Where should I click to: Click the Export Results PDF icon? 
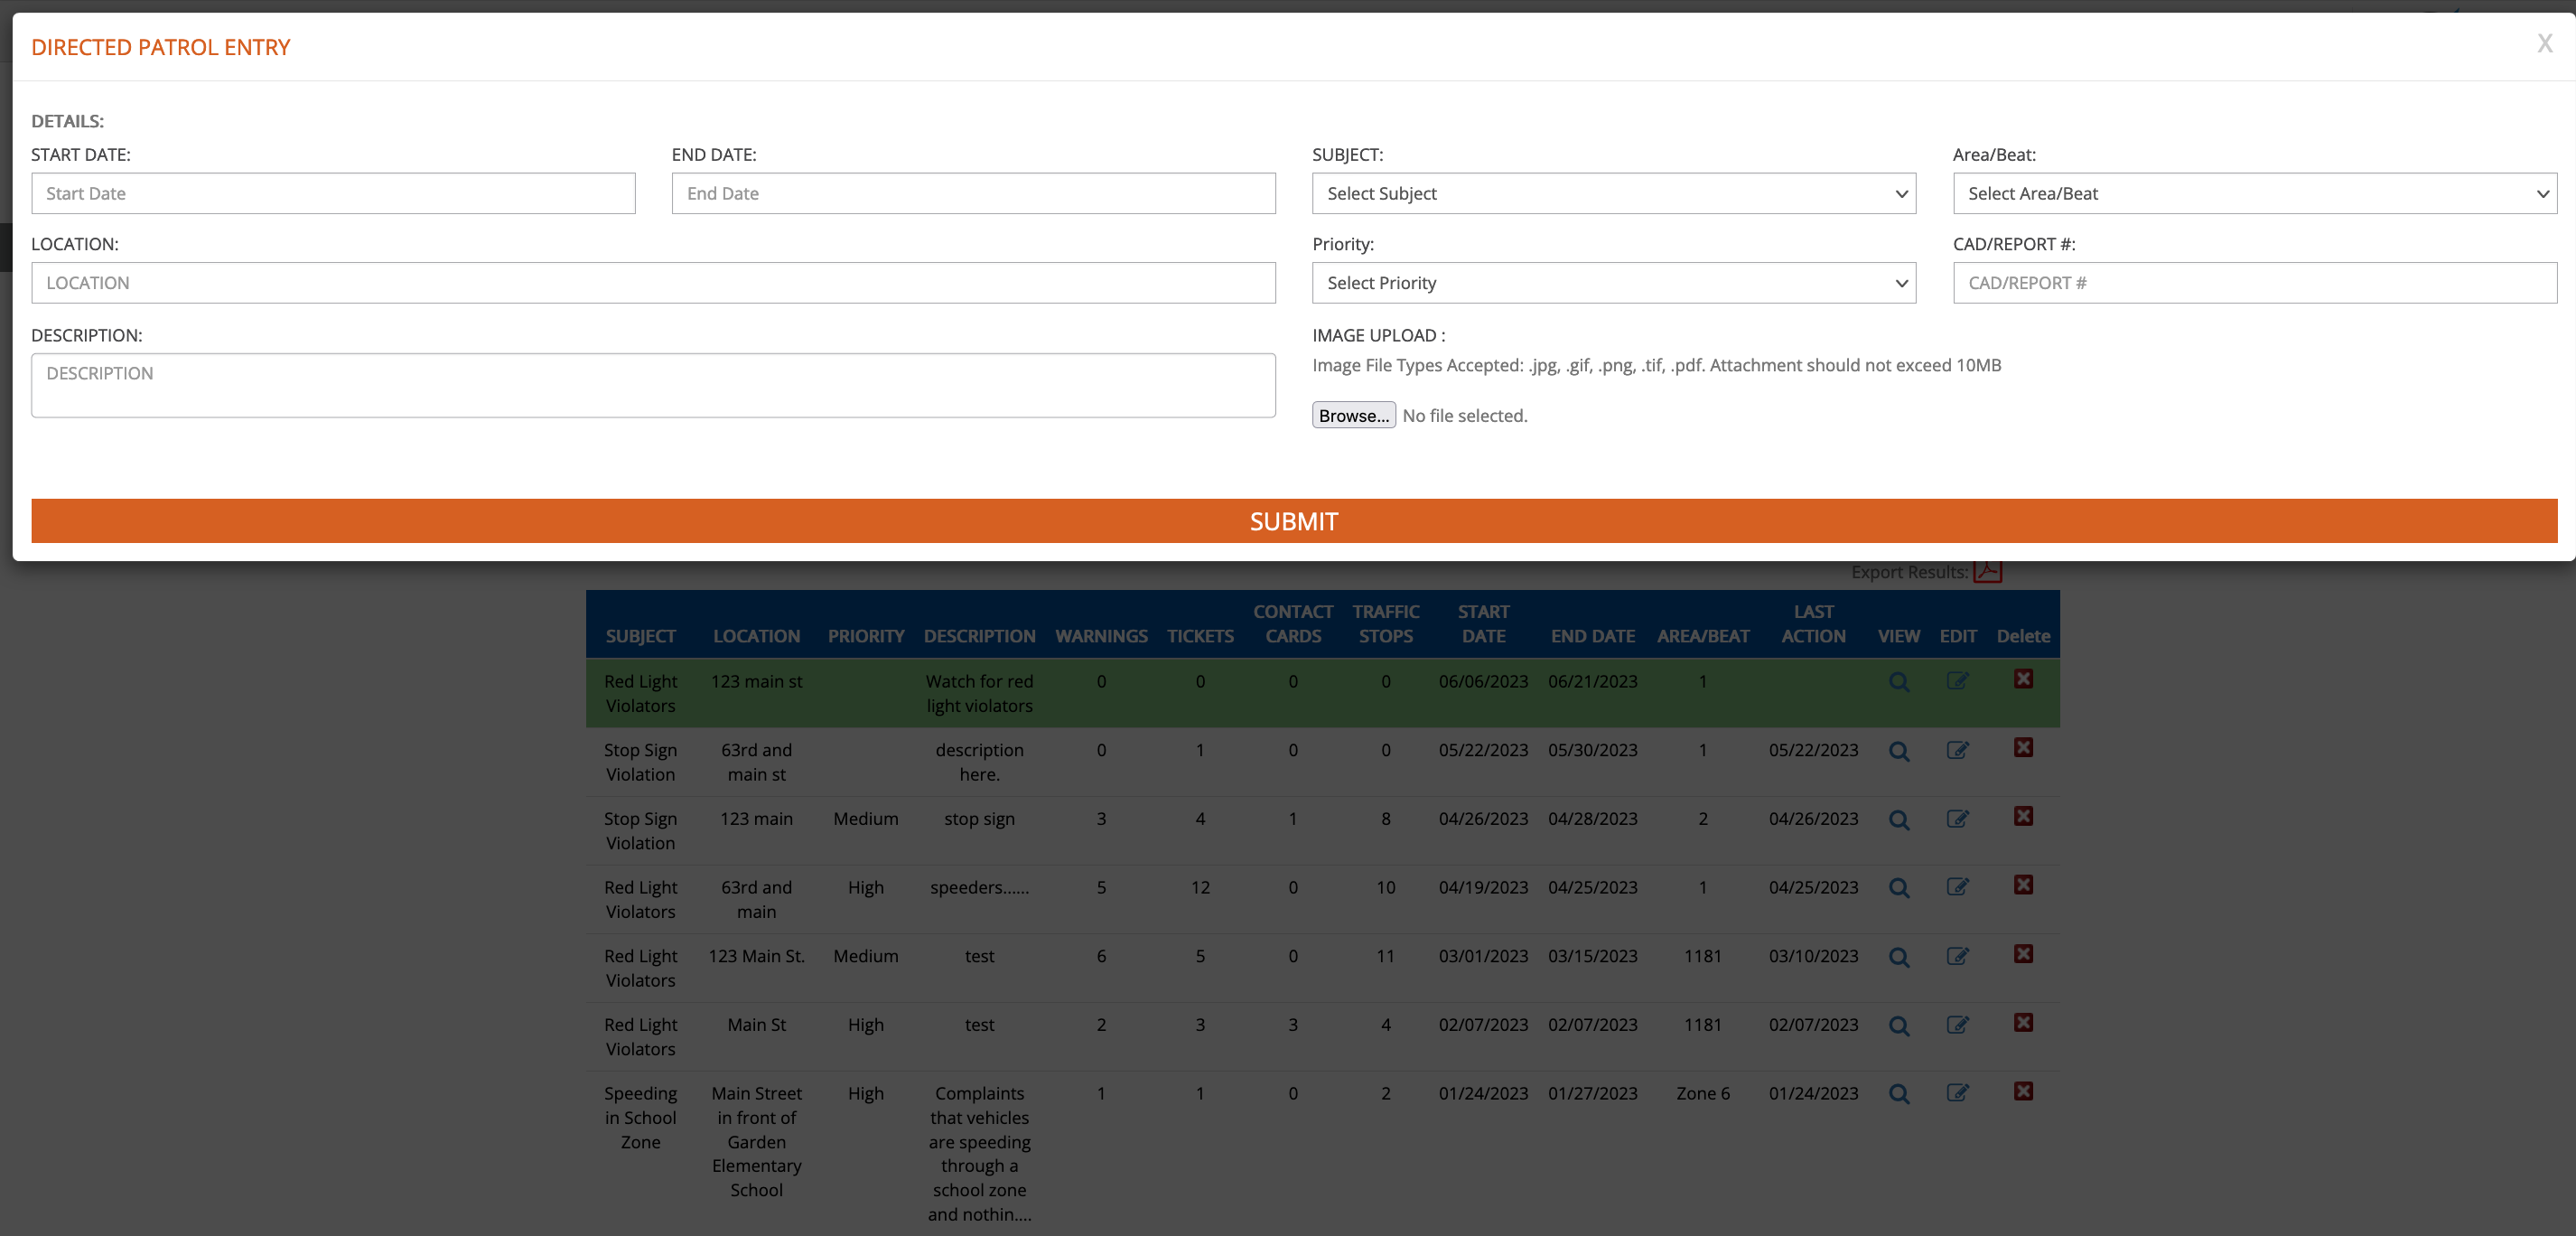tap(1987, 571)
